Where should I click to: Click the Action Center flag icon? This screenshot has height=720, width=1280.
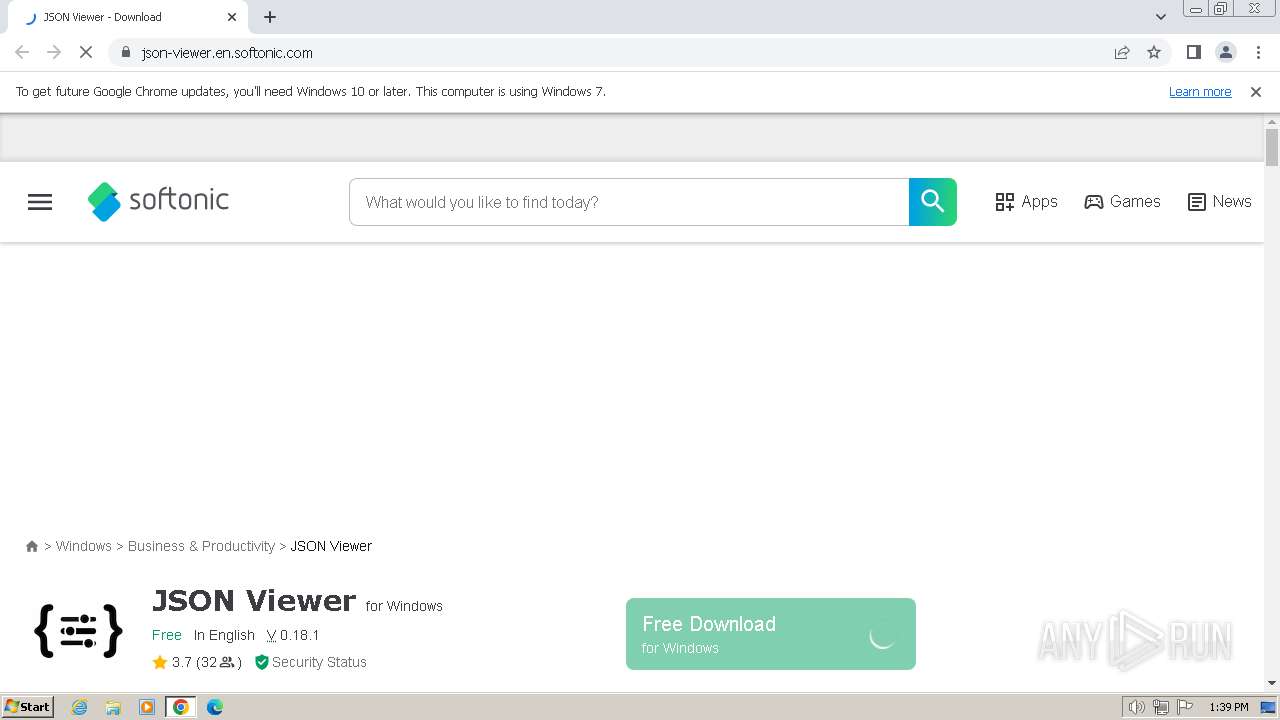click(x=1186, y=707)
